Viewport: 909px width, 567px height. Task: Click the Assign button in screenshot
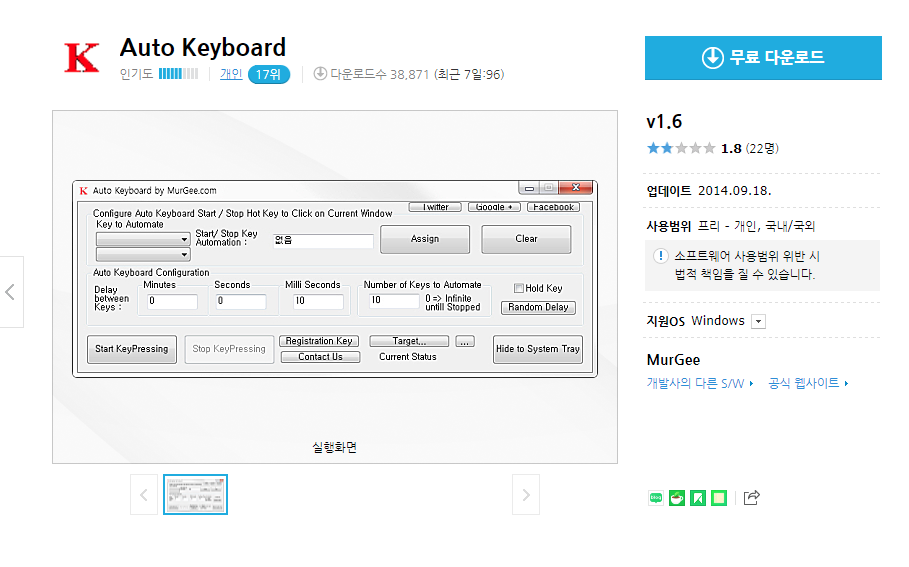click(425, 239)
